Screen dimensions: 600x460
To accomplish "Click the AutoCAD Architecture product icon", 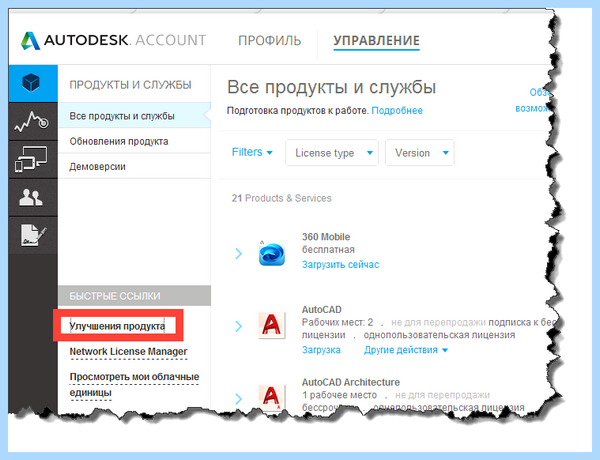I will [272, 397].
